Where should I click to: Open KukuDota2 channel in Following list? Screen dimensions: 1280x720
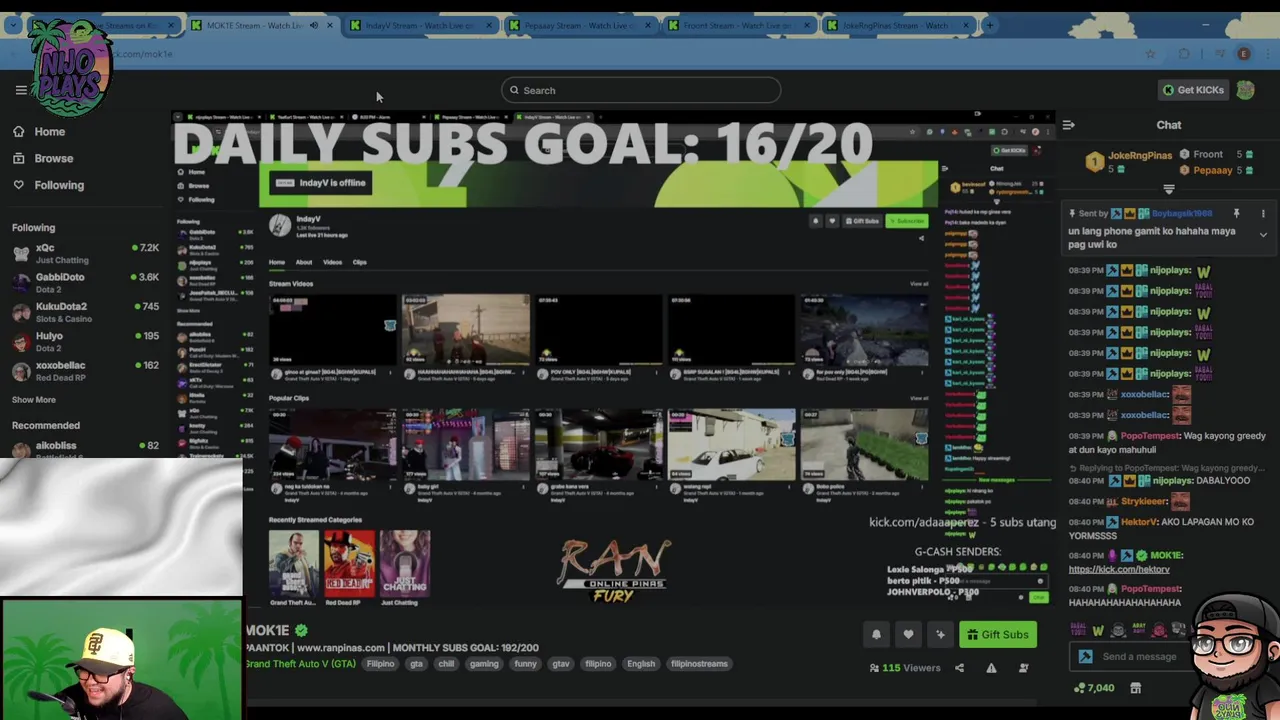(85, 312)
